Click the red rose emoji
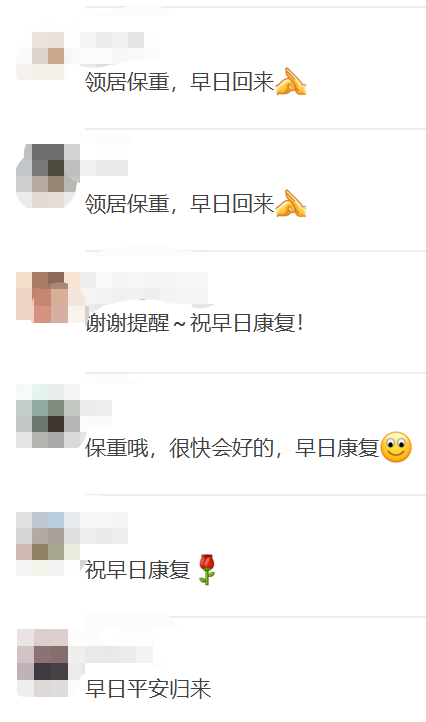426x722 pixels. click(207, 570)
